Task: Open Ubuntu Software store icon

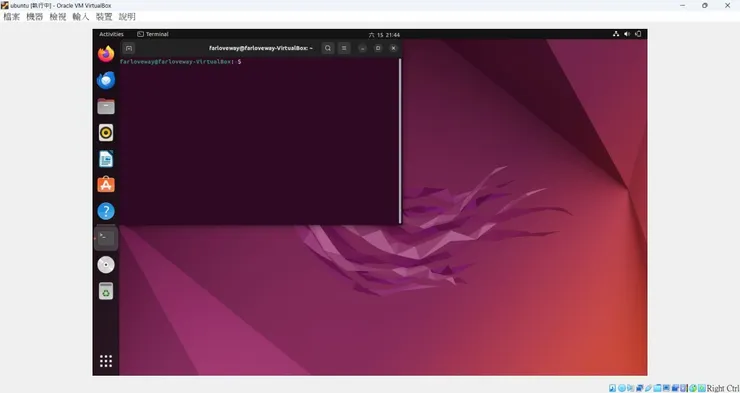Action: [106, 185]
